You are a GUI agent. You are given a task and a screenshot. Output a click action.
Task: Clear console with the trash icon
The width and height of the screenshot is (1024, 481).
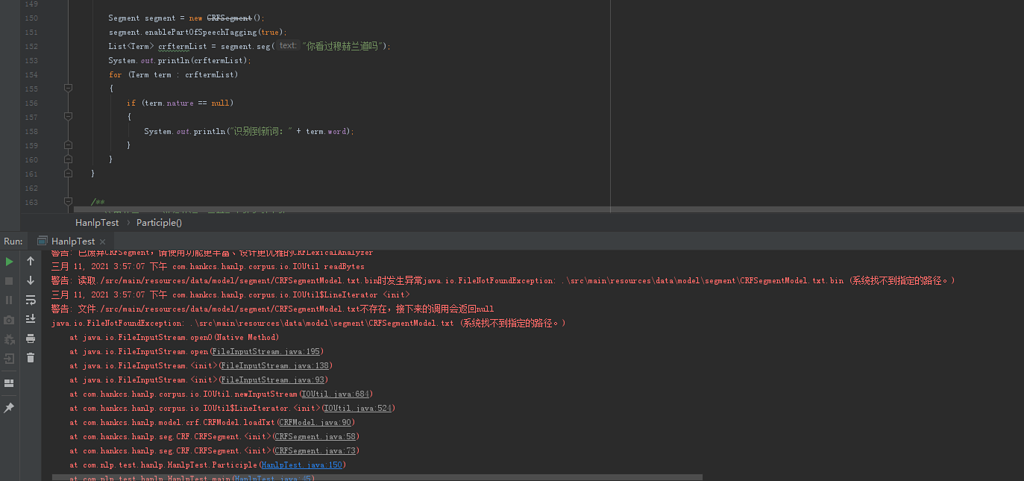[30, 357]
